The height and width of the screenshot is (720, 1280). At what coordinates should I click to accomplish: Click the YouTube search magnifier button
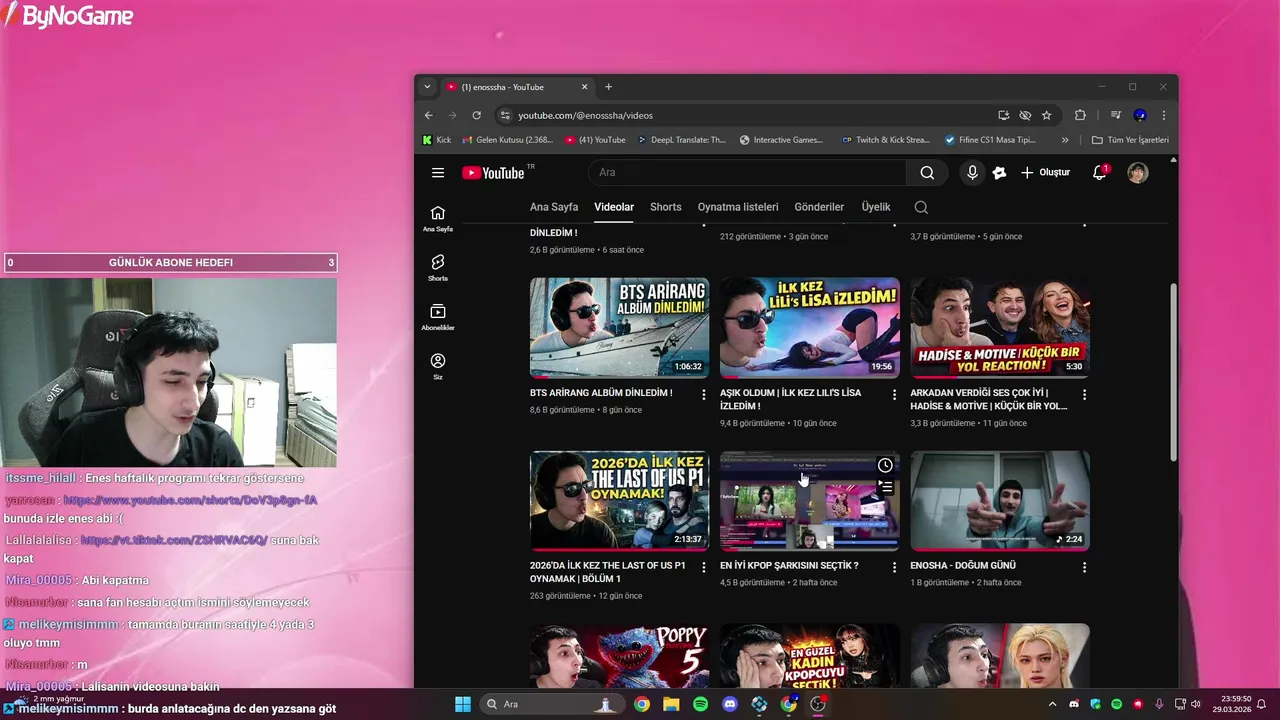point(927,173)
